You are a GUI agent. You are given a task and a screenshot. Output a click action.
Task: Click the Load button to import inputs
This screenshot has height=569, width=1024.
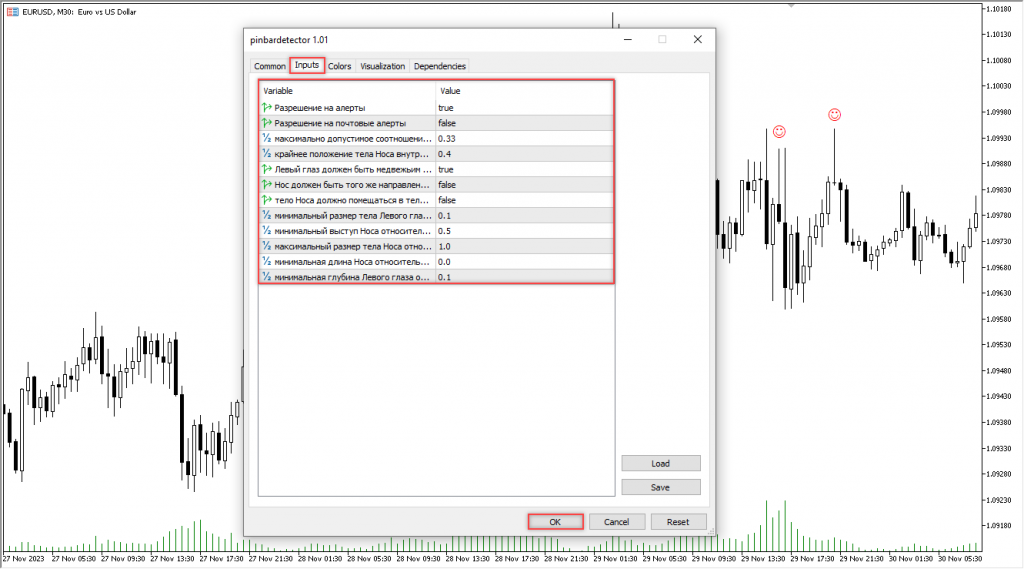tap(660, 464)
